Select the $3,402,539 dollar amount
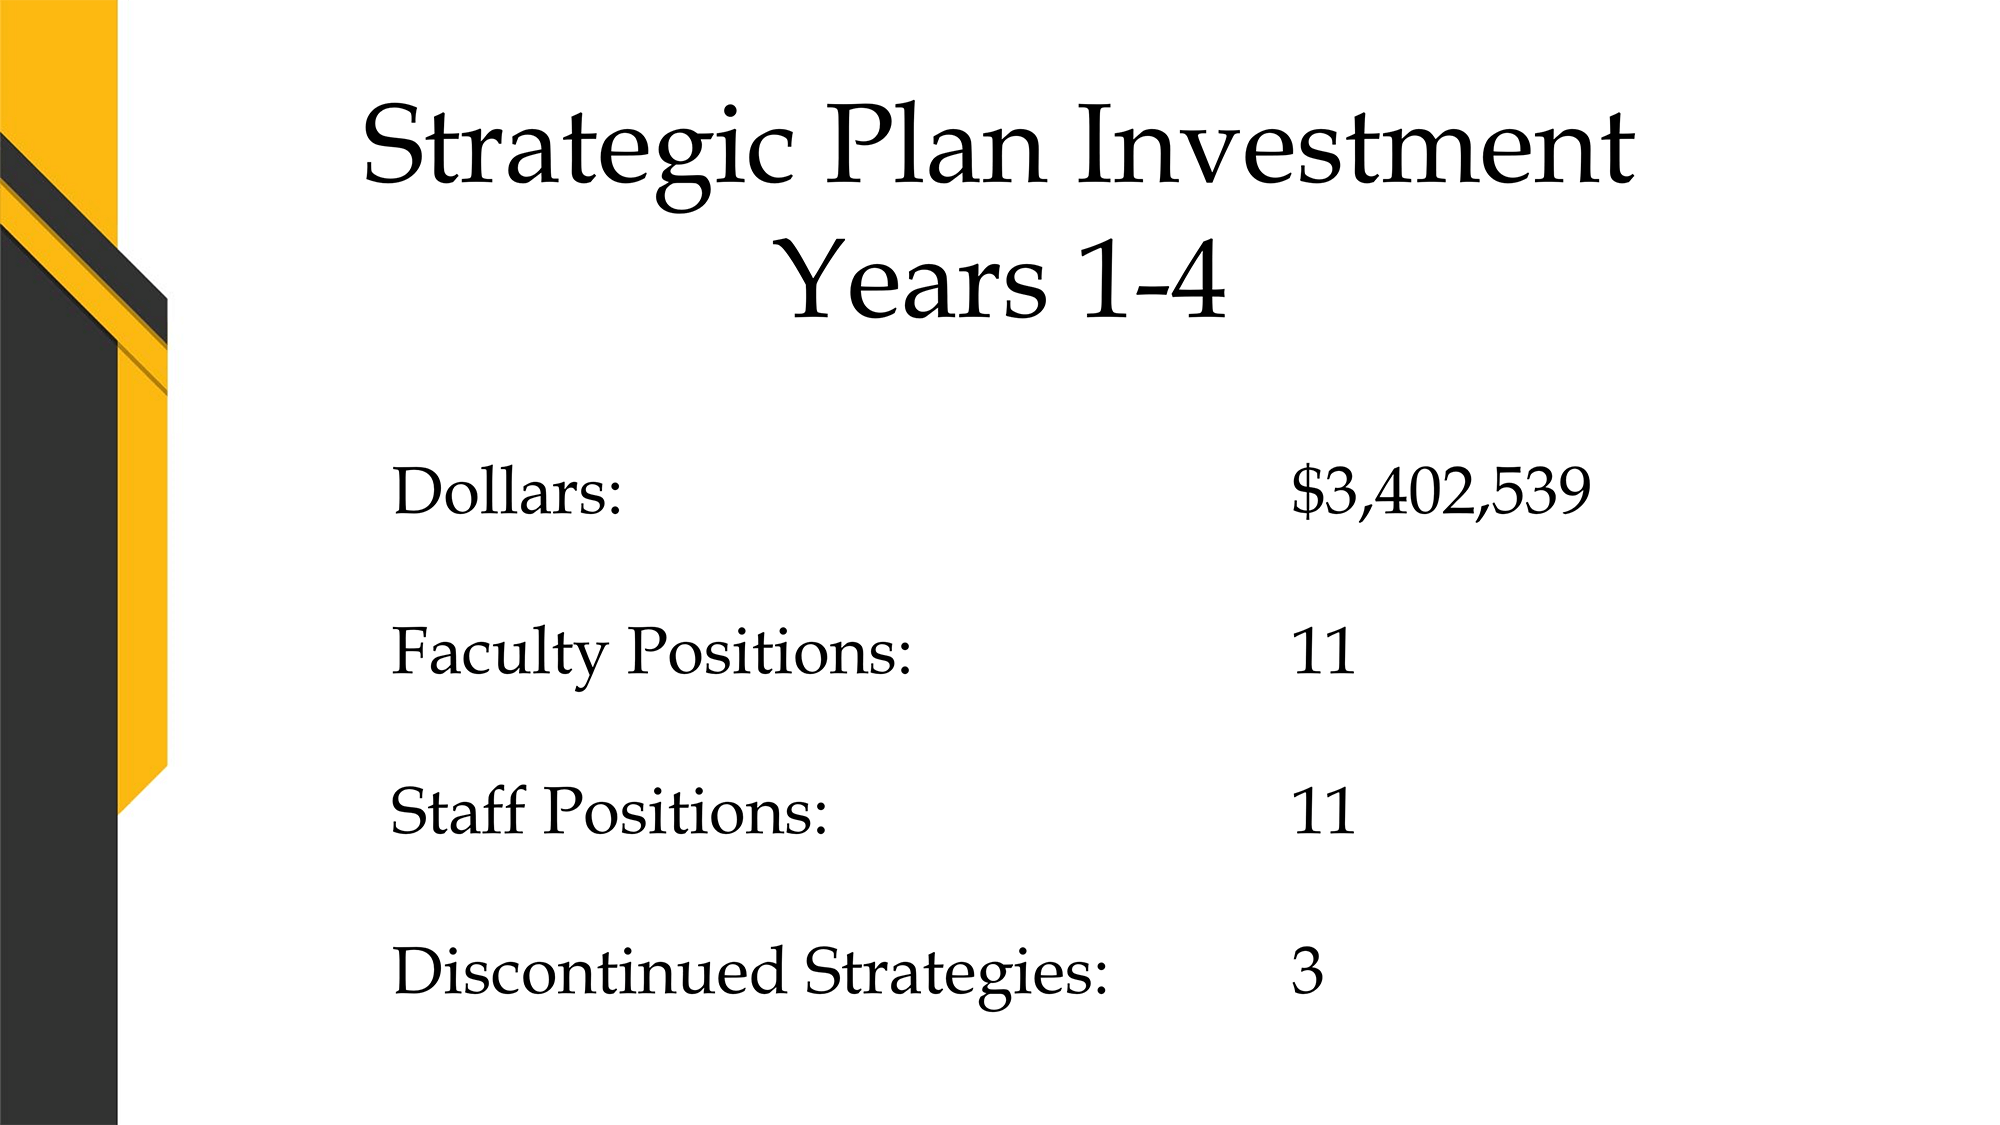 click(1440, 491)
